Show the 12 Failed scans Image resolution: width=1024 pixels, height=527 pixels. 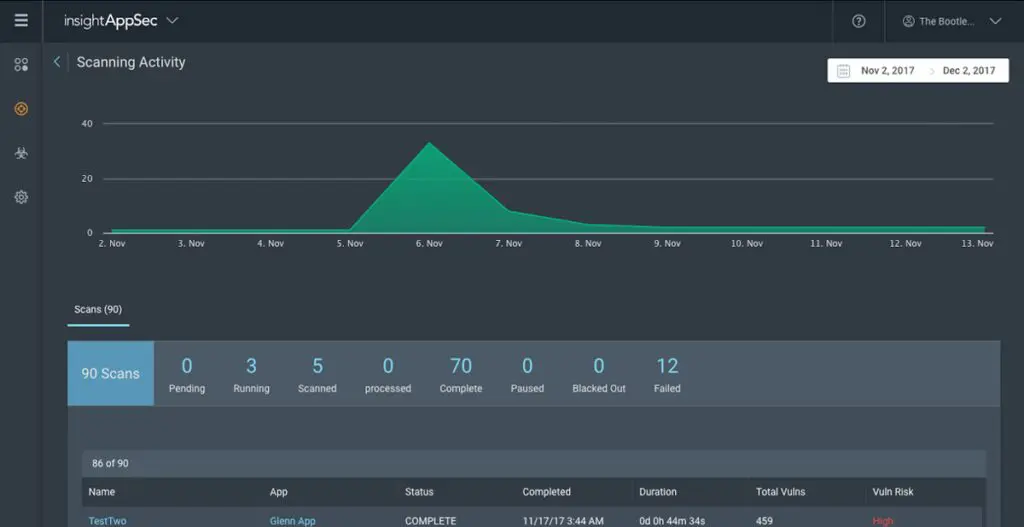(667, 374)
